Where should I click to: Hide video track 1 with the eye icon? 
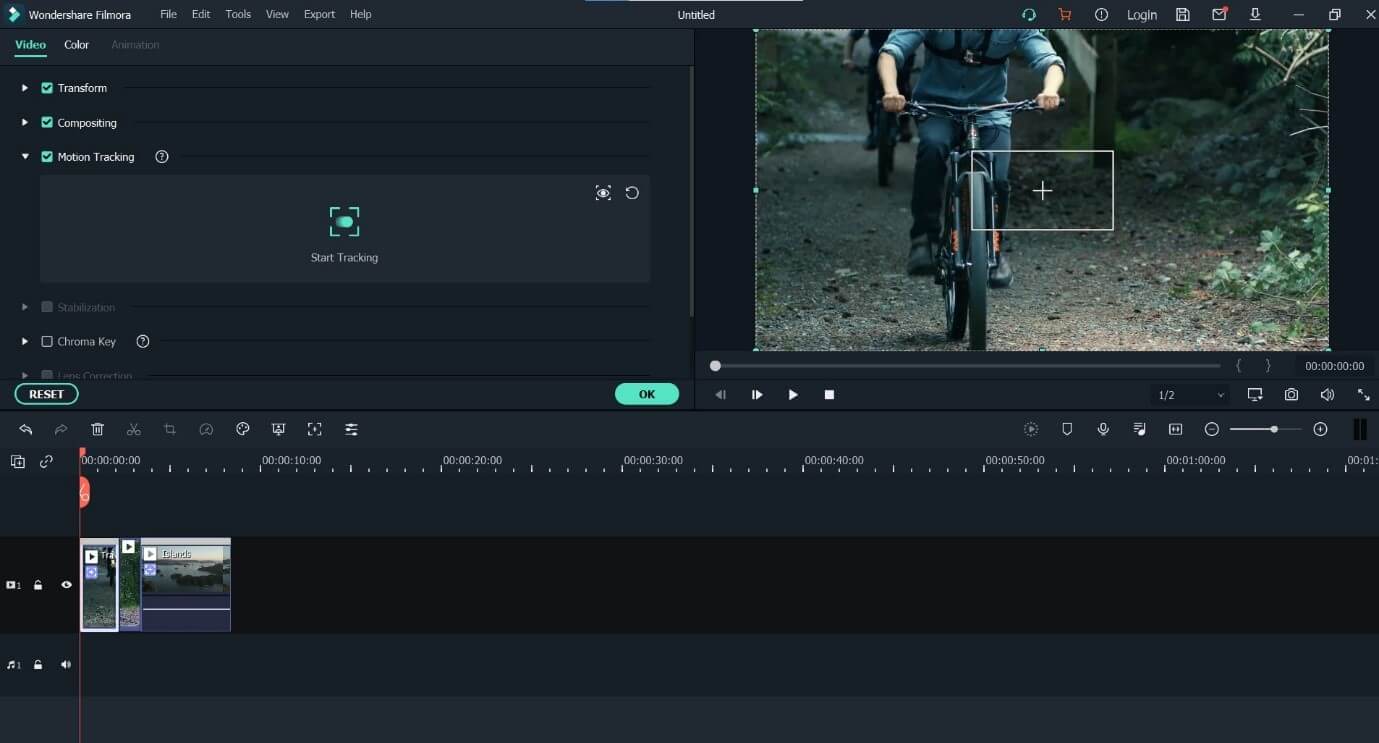click(66, 585)
